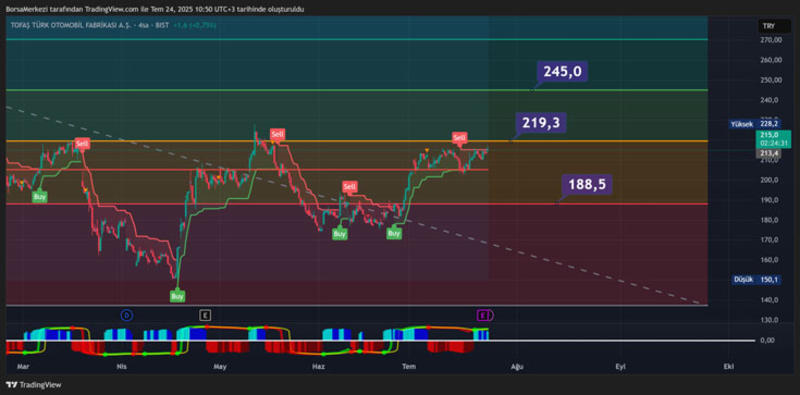
Task: Click the Ağu label on time axis
Action: [x=517, y=366]
